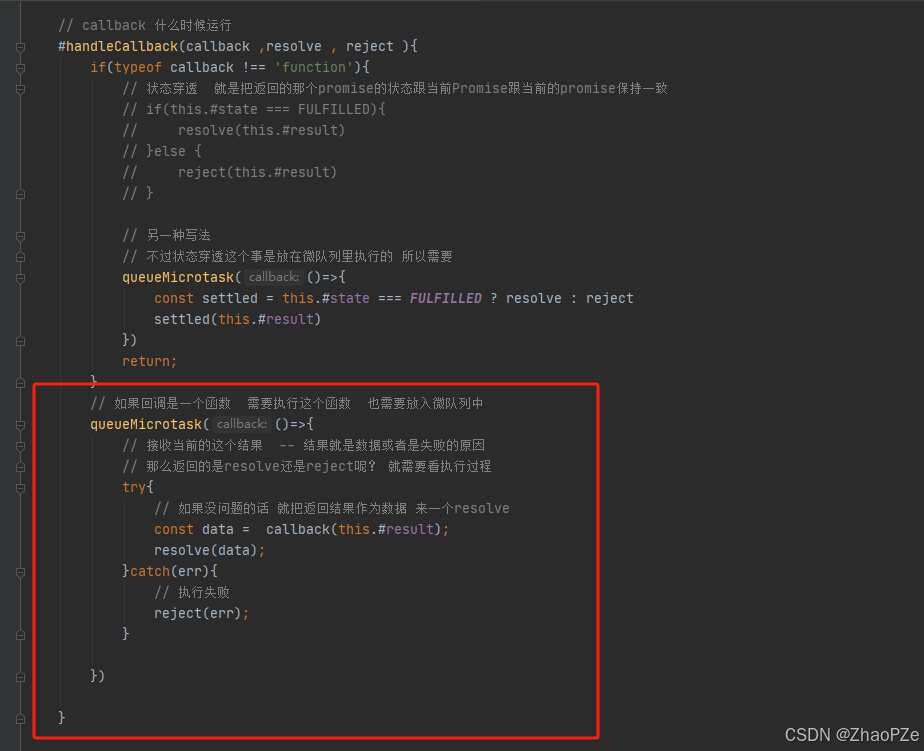Click comment starting 如果没问题的话
The height and width of the screenshot is (751, 924).
click(x=332, y=508)
